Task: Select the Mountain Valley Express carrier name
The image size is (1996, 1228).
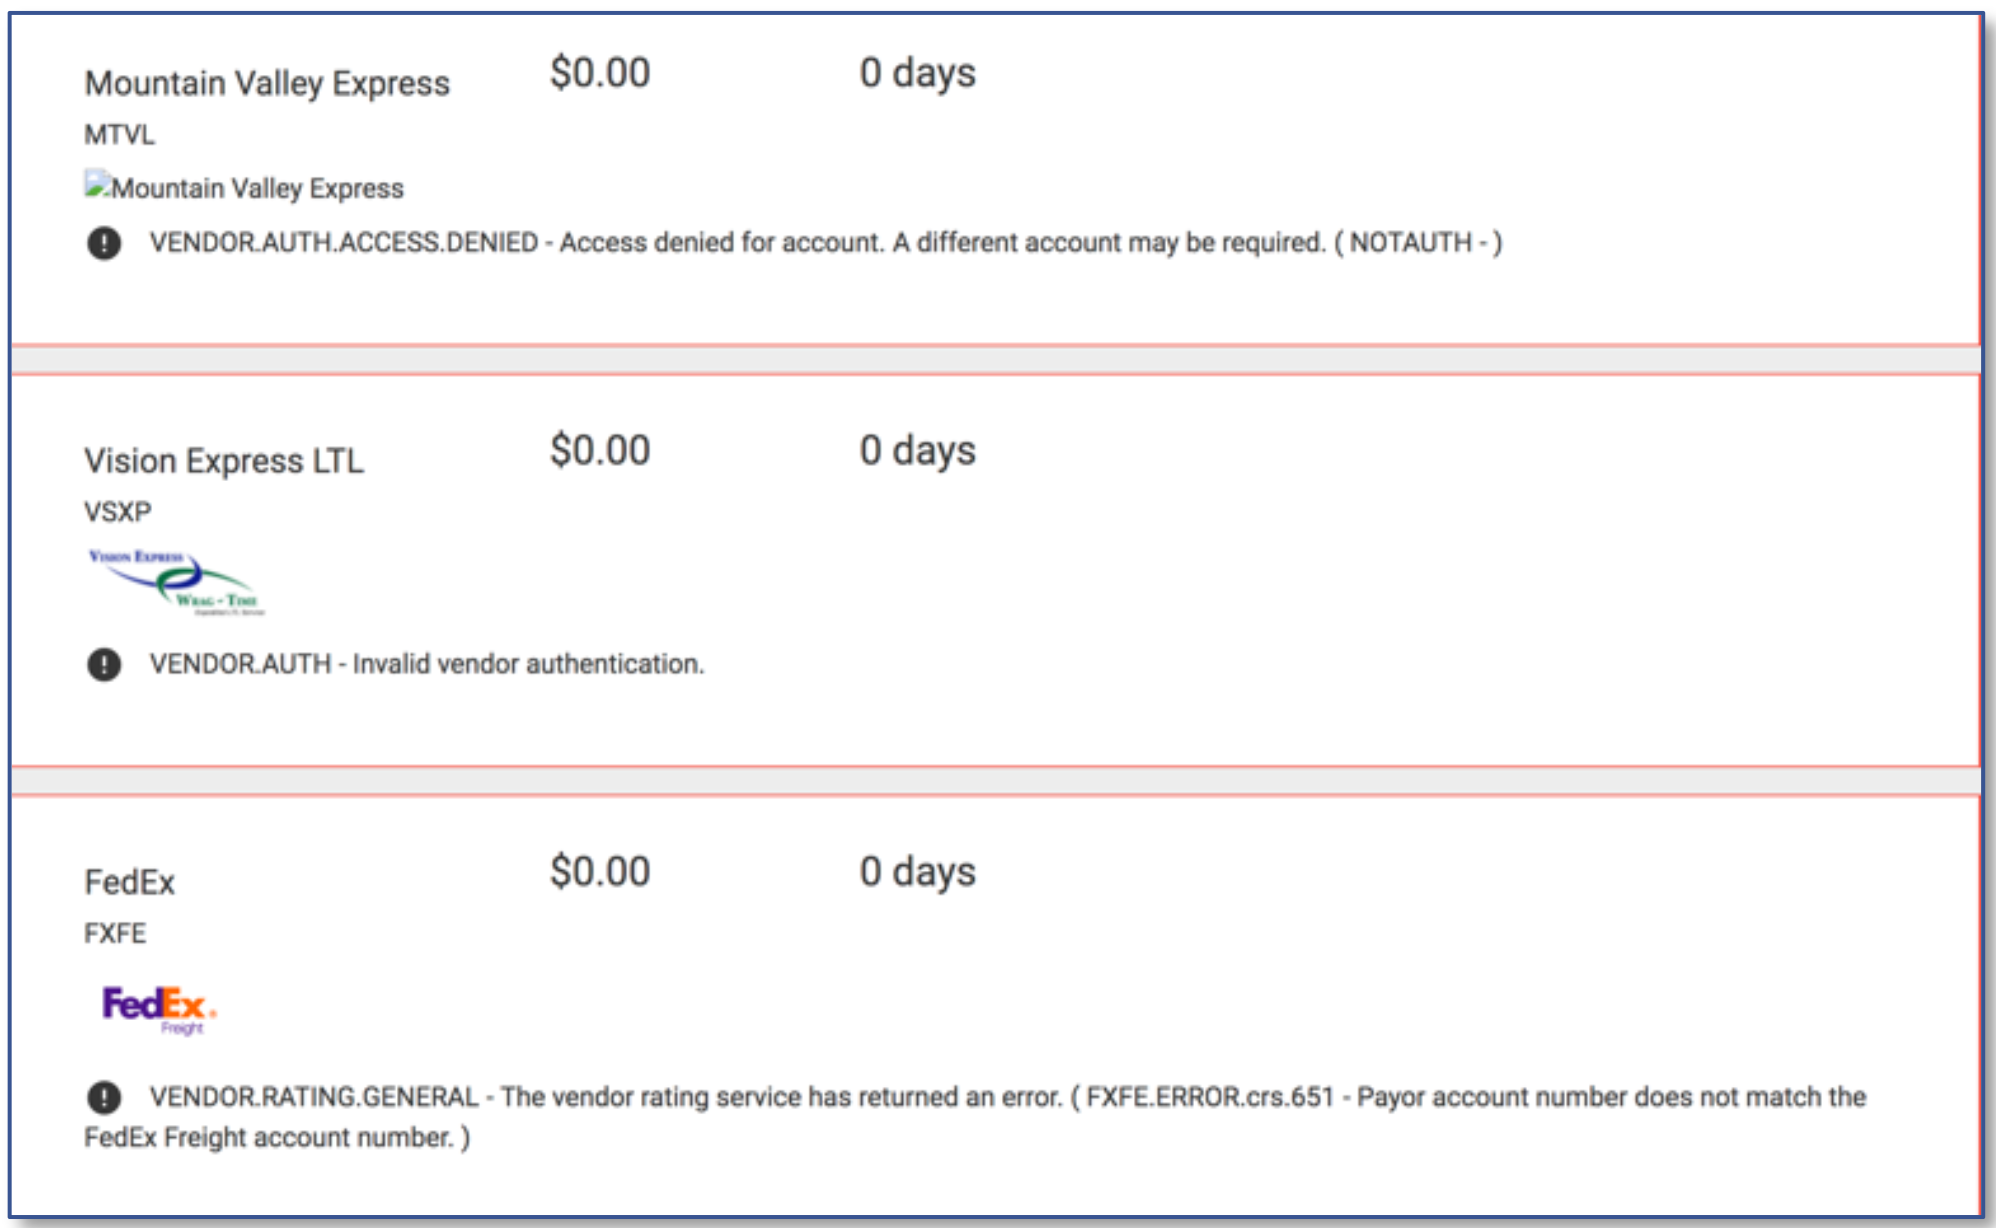Action: point(267,83)
